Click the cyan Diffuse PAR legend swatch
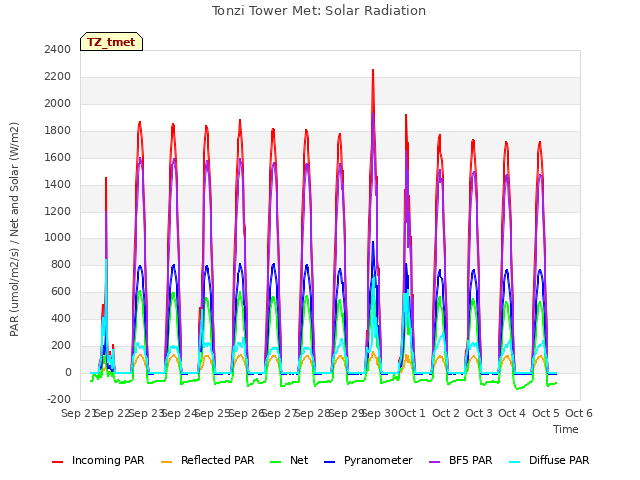This screenshot has height=480, width=640. coord(515,462)
